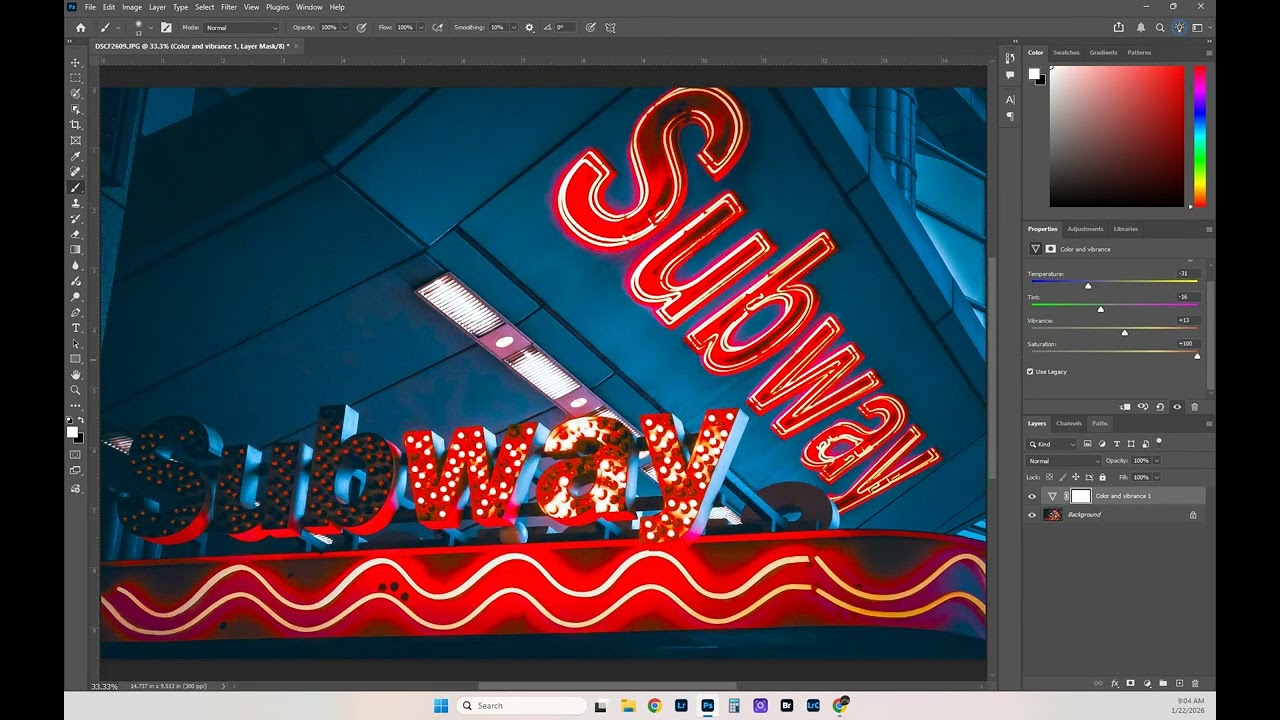Create new layer in Layers panel
1280x720 pixels.
pyautogui.click(x=1179, y=683)
